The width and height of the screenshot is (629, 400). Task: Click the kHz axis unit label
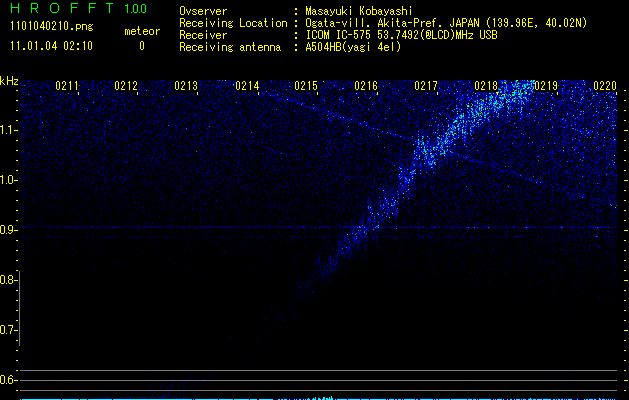click(9, 81)
